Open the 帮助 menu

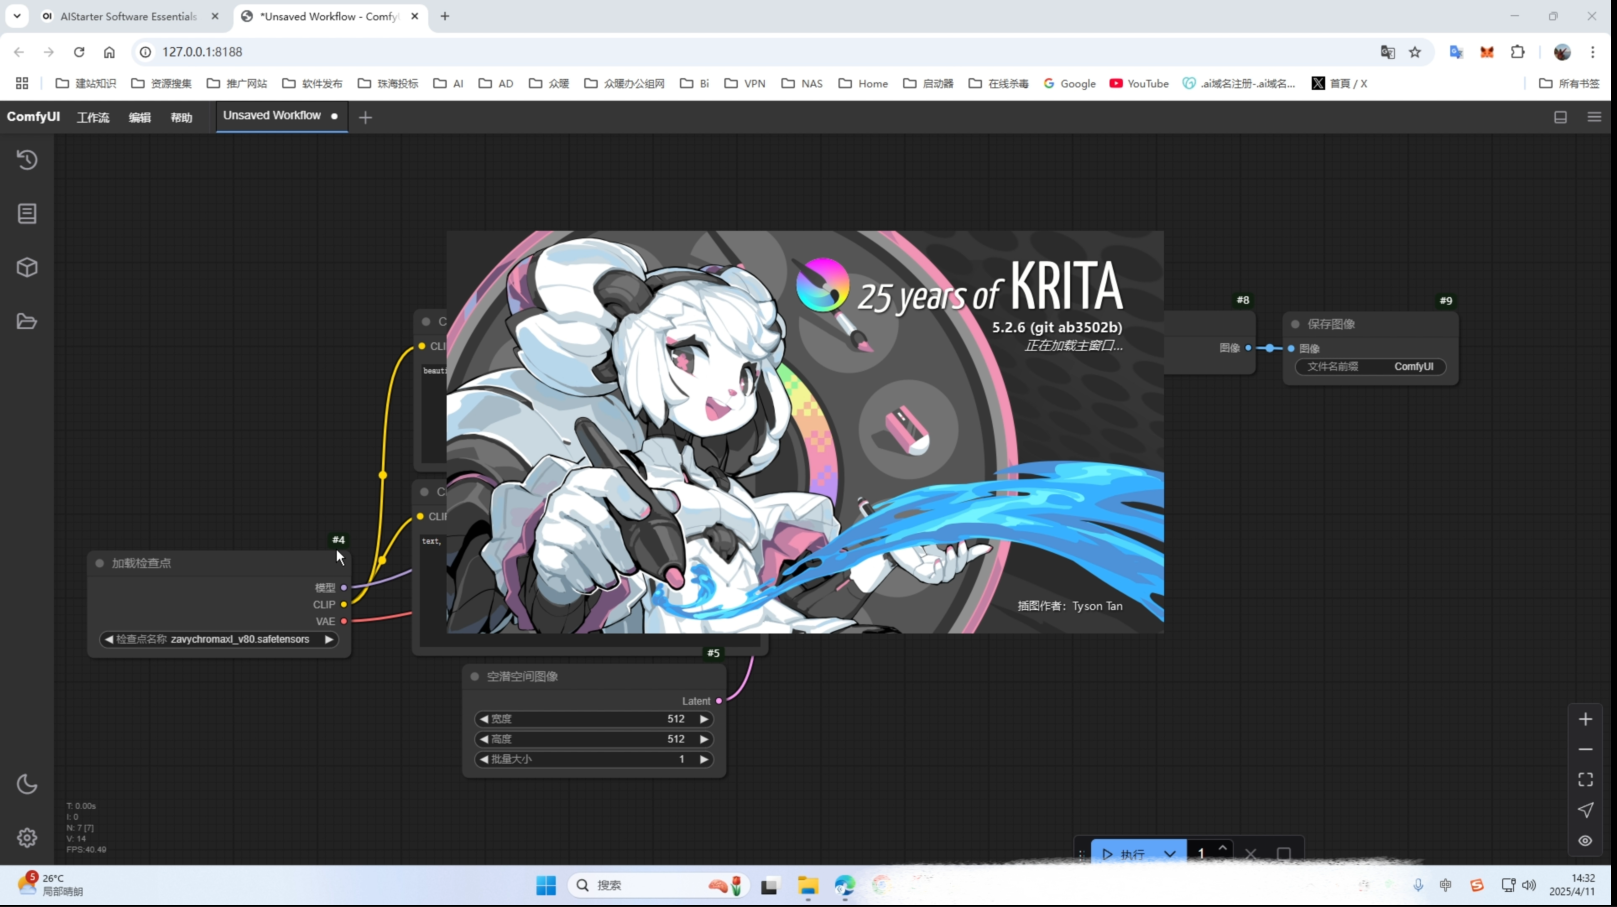point(181,118)
